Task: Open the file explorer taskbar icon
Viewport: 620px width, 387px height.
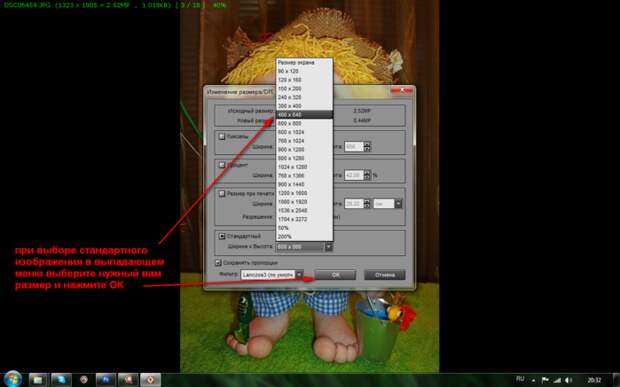Action: pyautogui.click(x=38, y=380)
